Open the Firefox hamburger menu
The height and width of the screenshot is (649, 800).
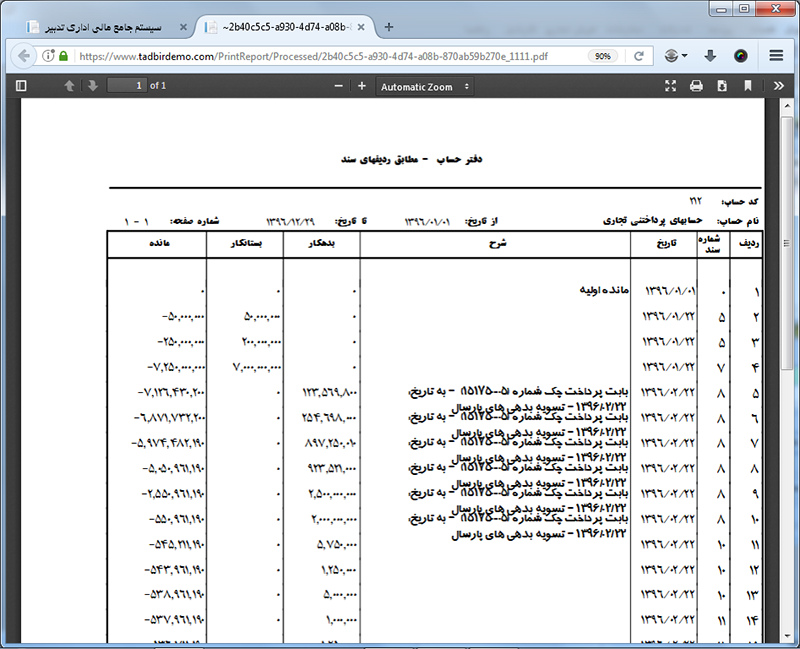[777, 56]
